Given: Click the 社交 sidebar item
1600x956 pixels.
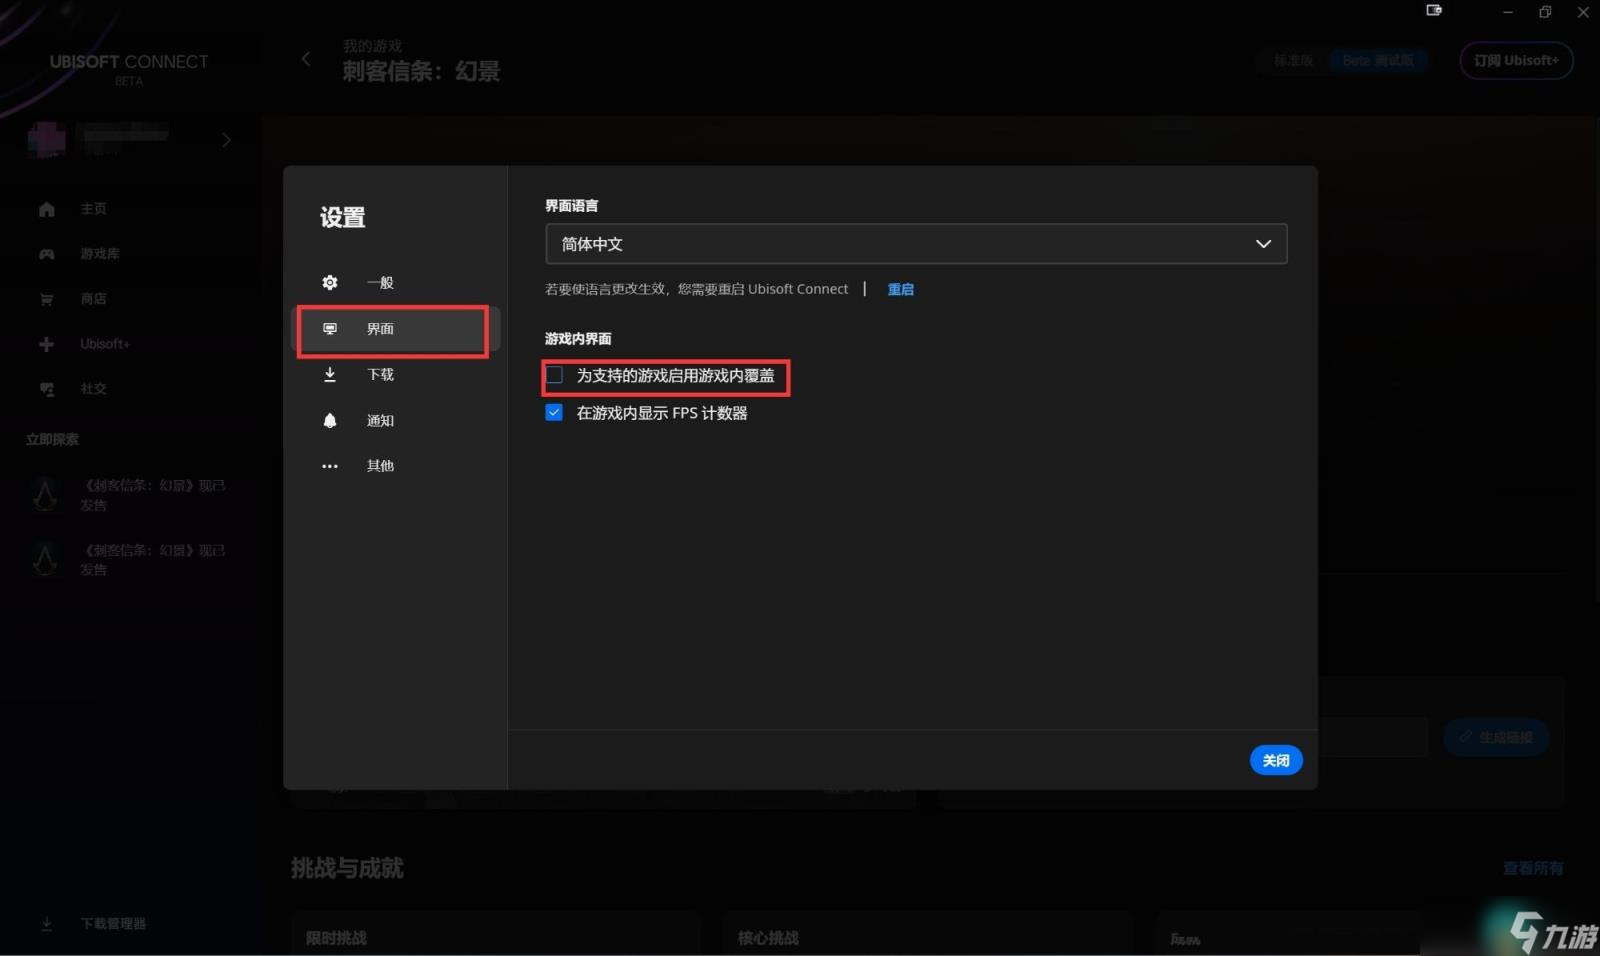Looking at the screenshot, I should [x=93, y=389].
